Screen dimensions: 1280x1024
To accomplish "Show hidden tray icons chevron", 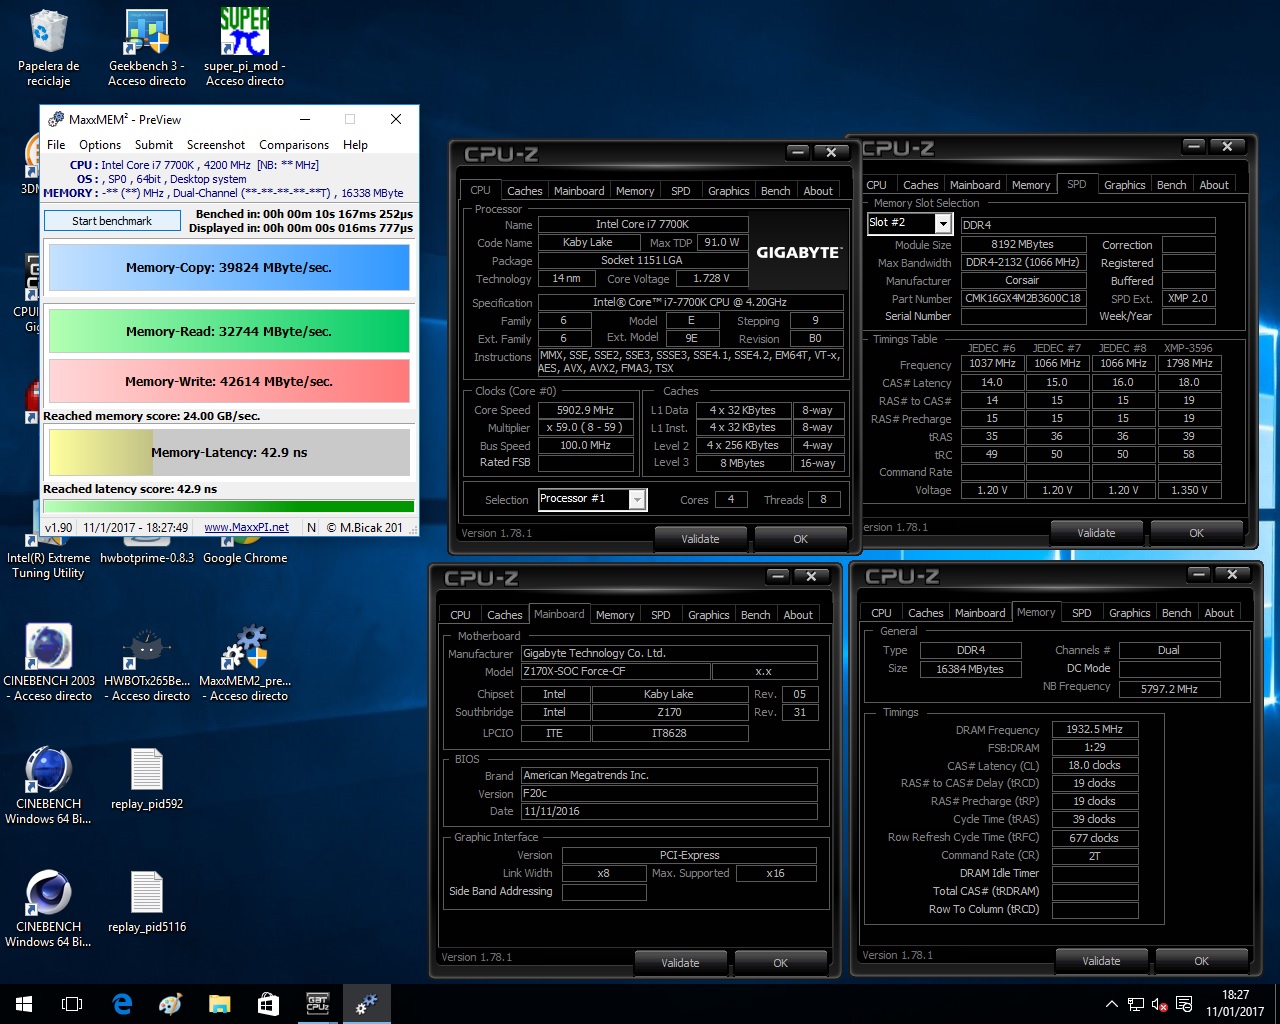I will tap(1111, 1004).
